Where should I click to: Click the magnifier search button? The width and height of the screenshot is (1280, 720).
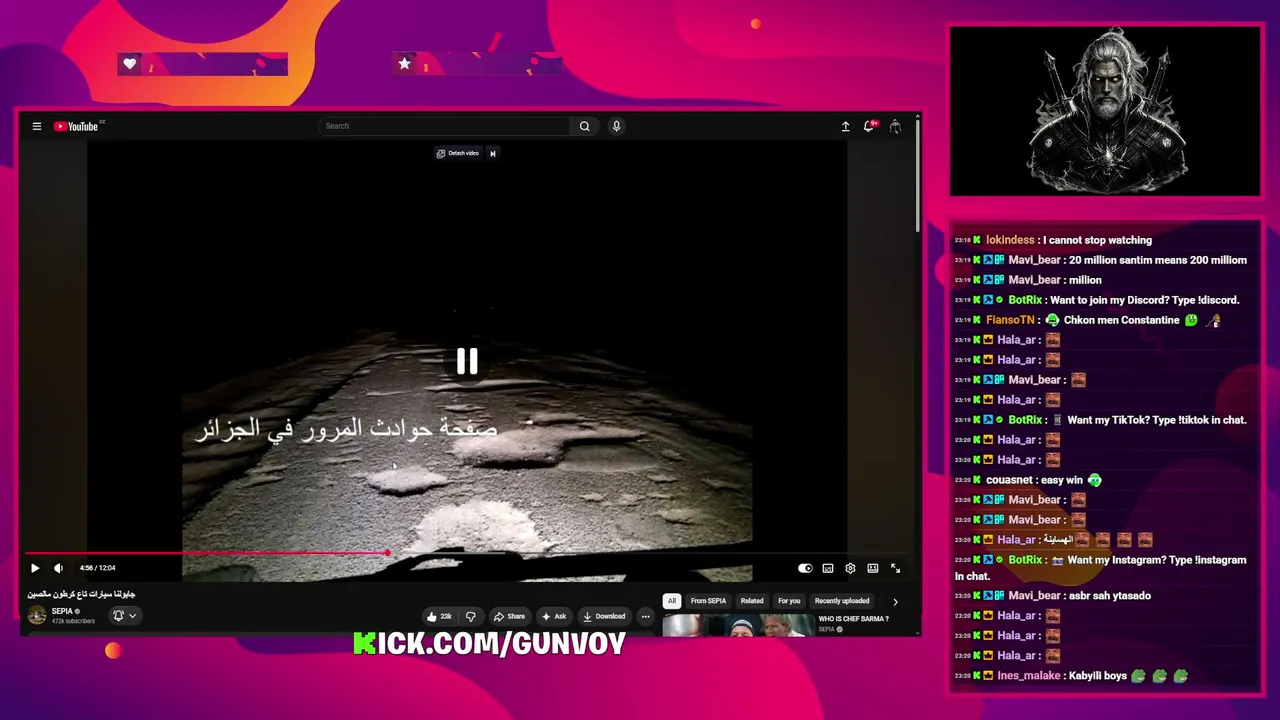pos(585,126)
